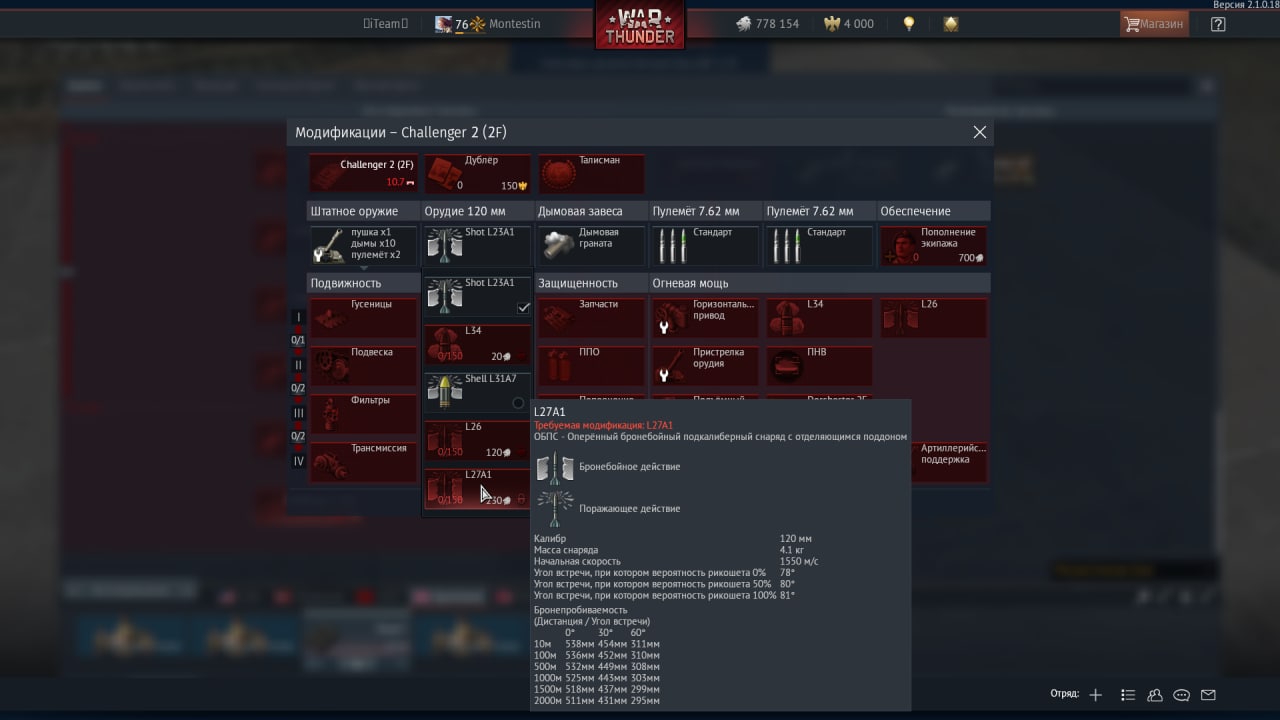Select Стандарт belt beside Пополнение экипажа

click(819, 246)
